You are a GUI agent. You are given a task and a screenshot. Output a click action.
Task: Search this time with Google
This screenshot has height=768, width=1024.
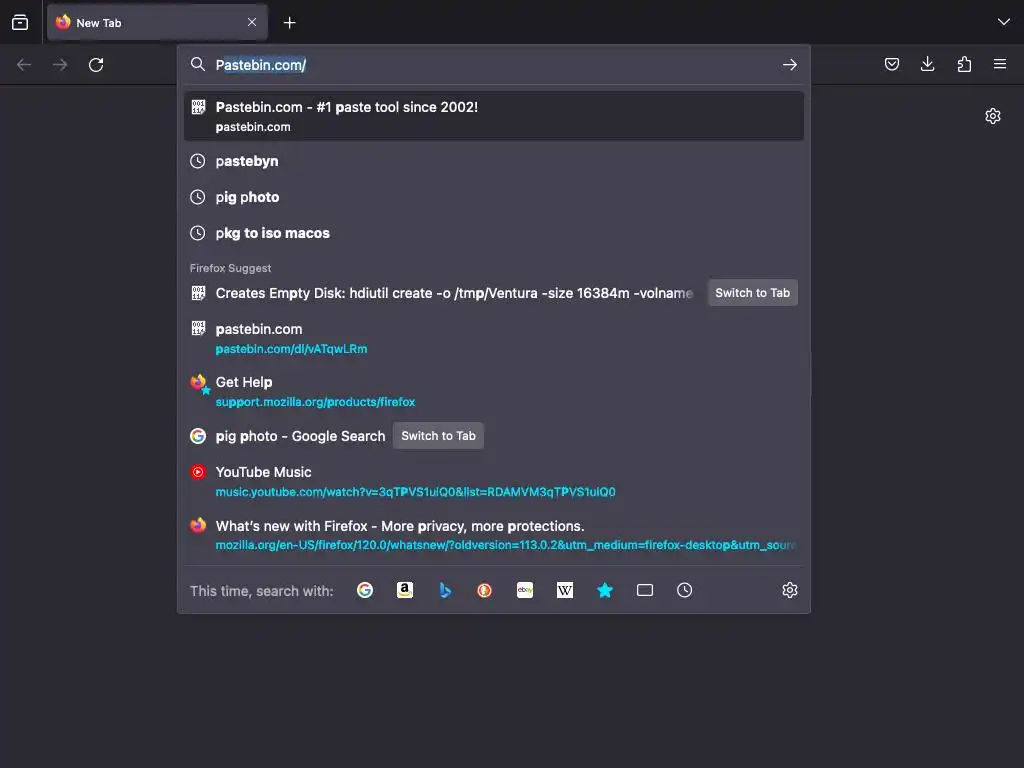tap(365, 590)
